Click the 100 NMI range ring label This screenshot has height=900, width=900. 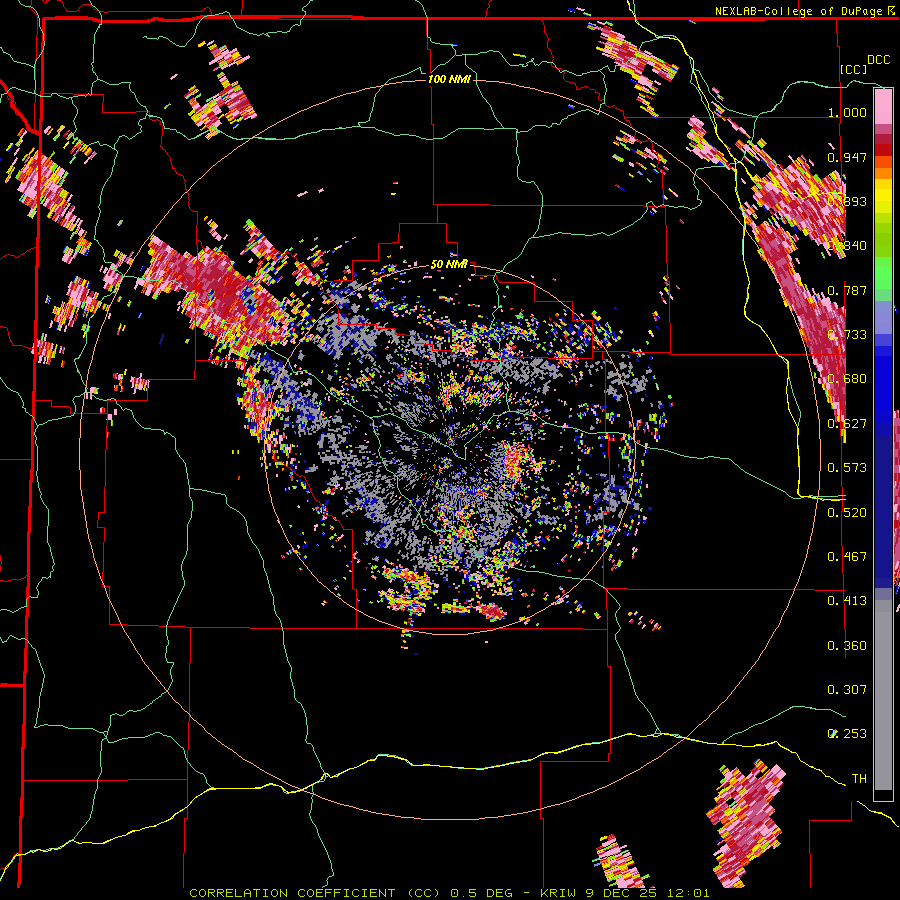[449, 79]
